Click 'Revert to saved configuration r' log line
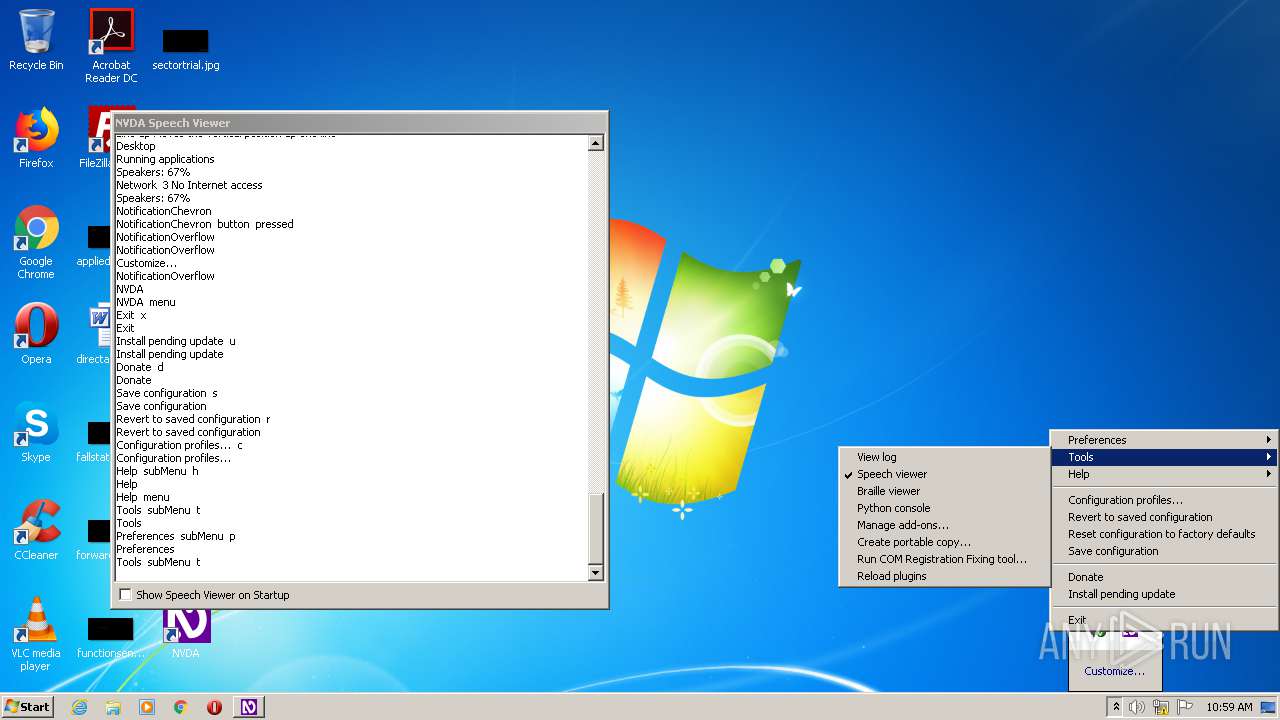Image resolution: width=1280 pixels, height=720 pixels. coord(193,419)
